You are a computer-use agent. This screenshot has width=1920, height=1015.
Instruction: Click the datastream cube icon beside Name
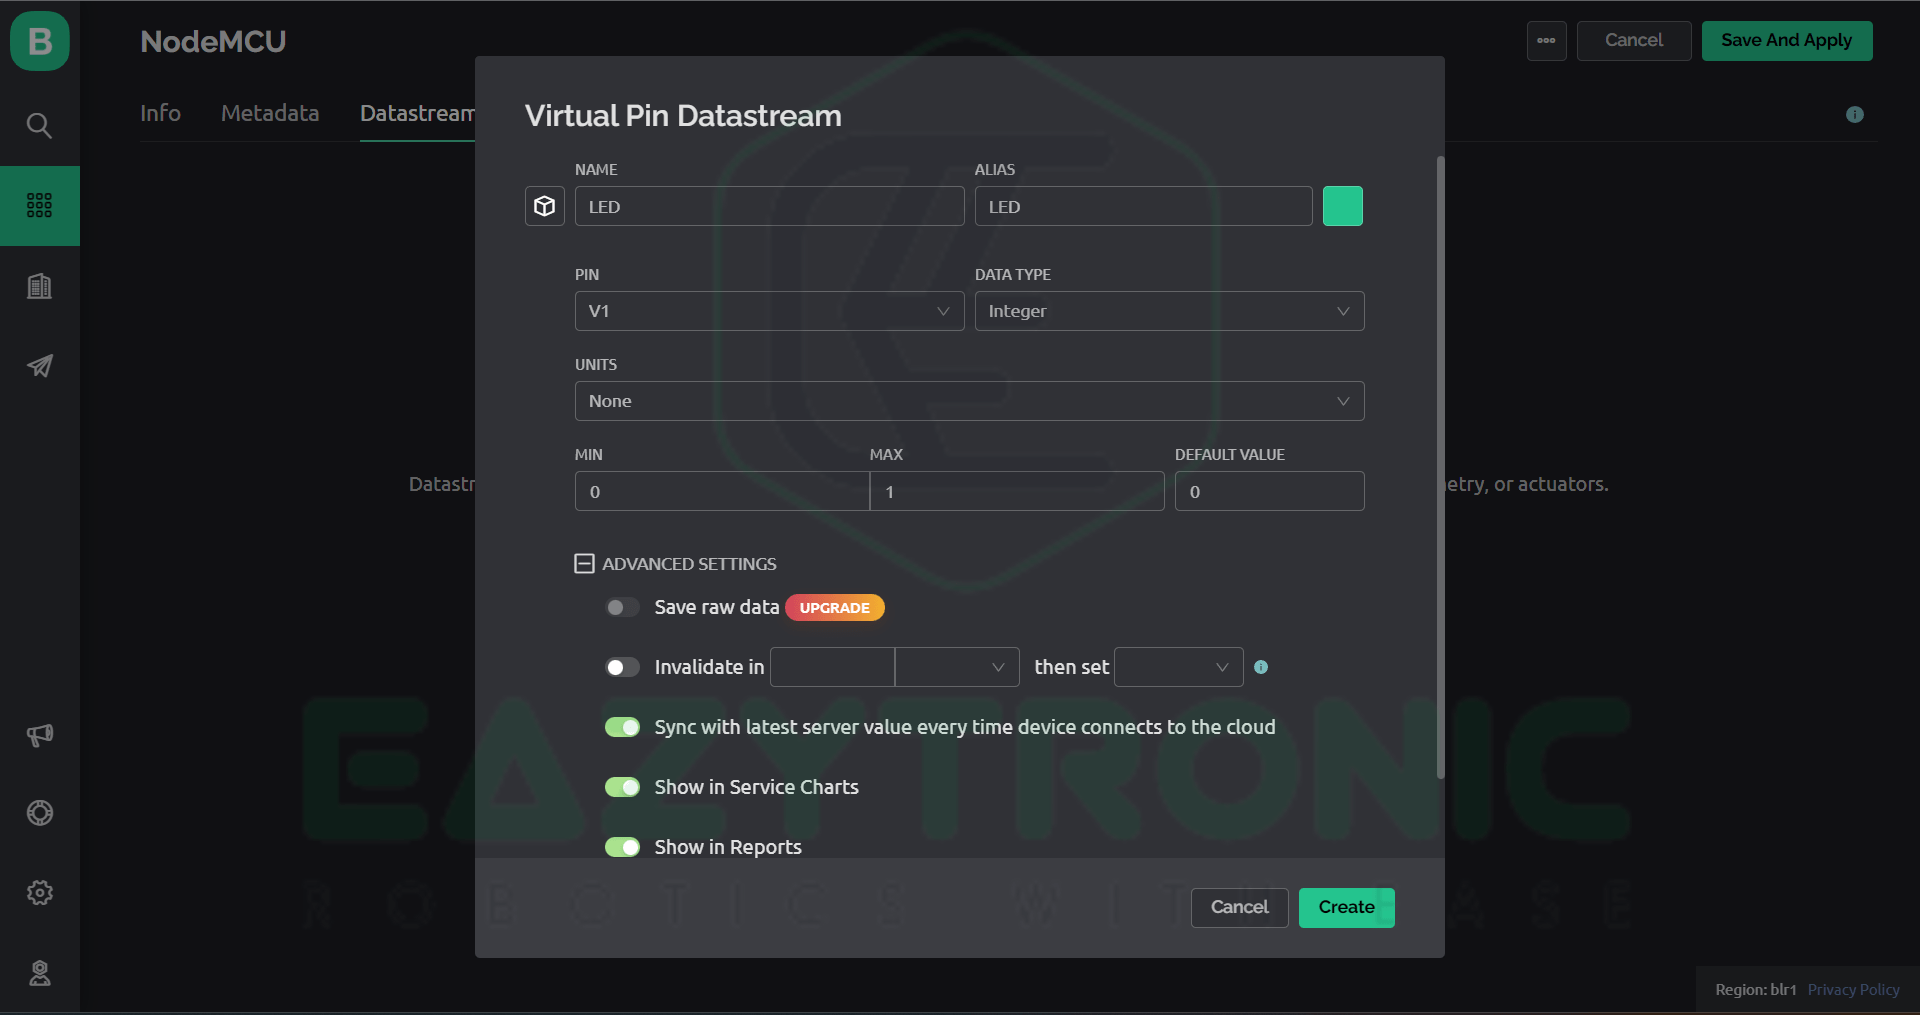coord(545,206)
